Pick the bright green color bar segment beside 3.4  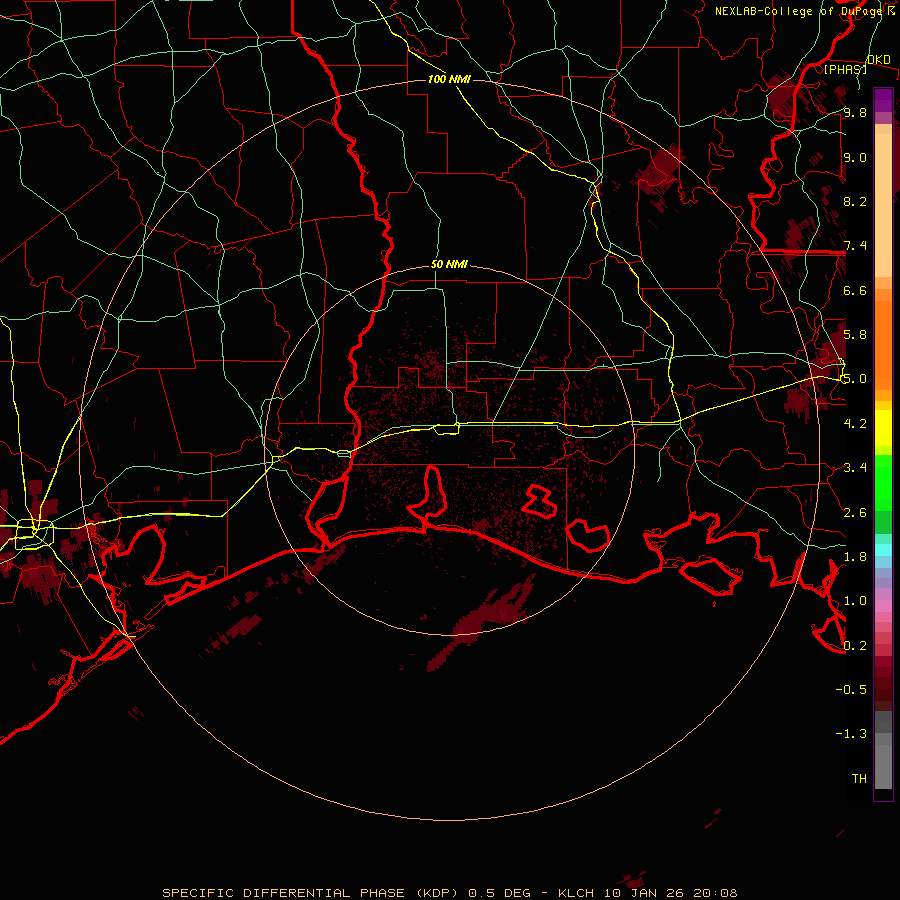click(883, 483)
